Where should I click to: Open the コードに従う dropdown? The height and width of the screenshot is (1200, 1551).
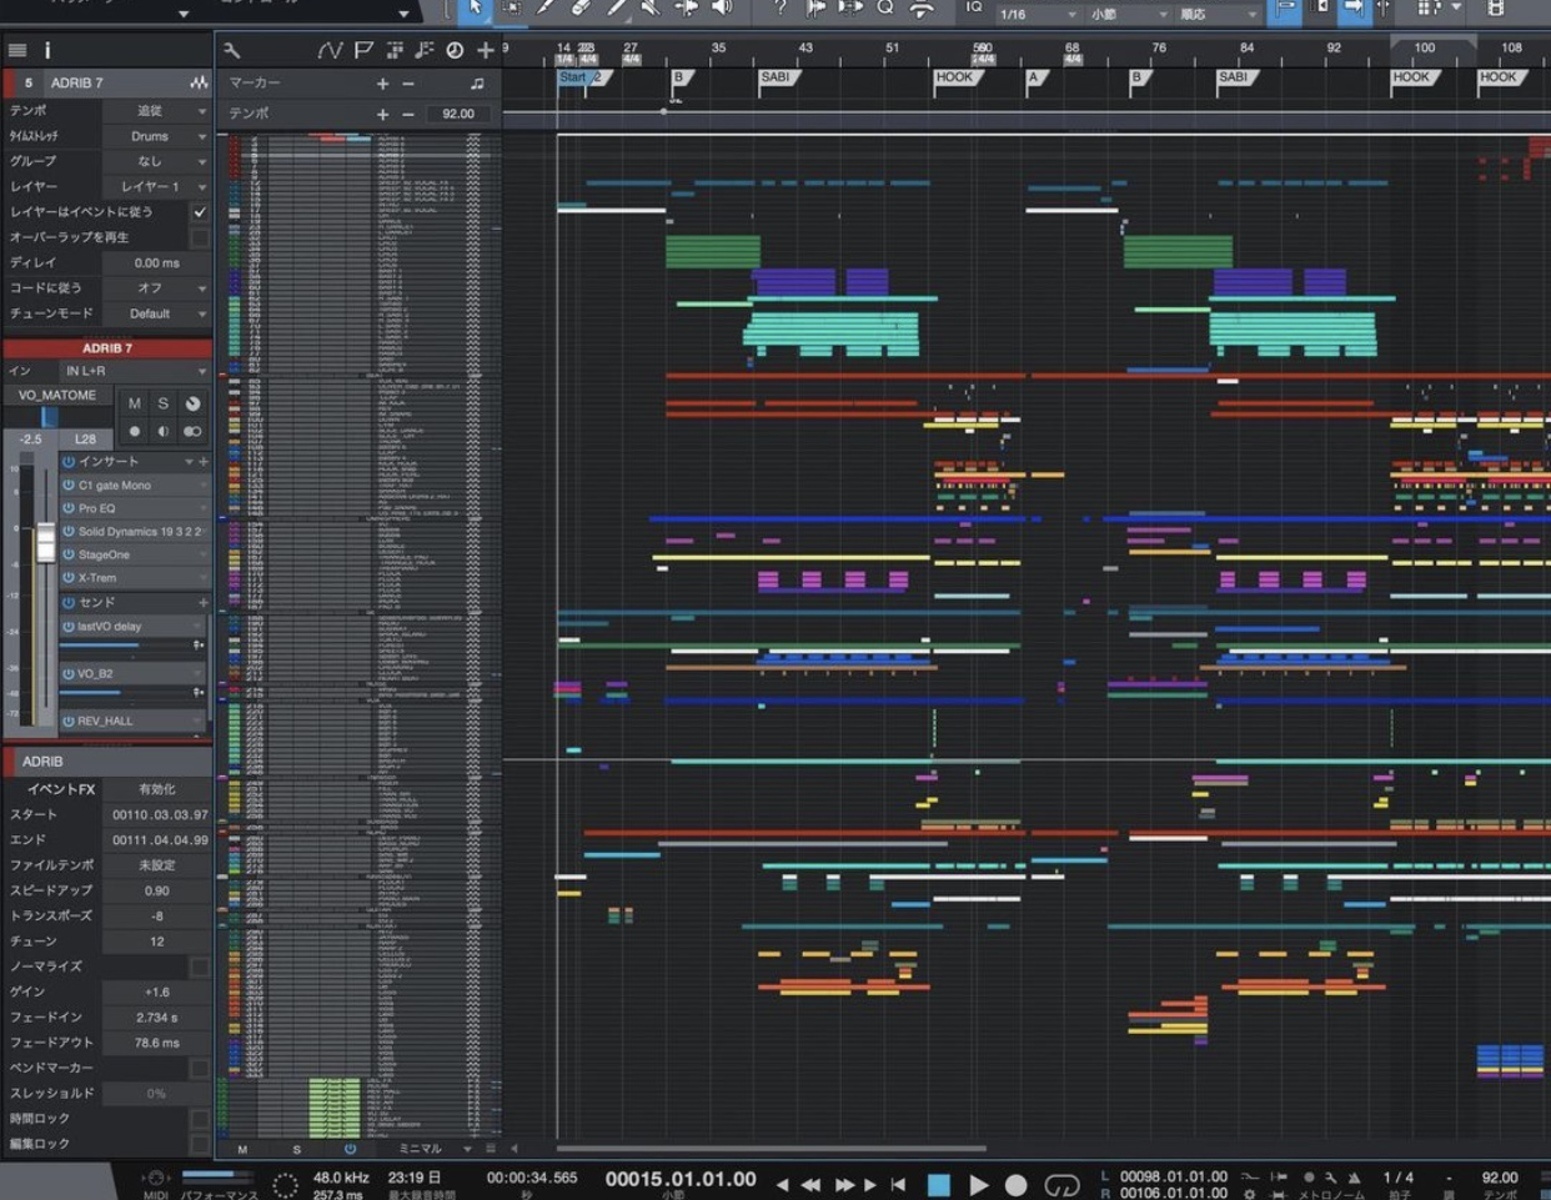[x=156, y=288]
